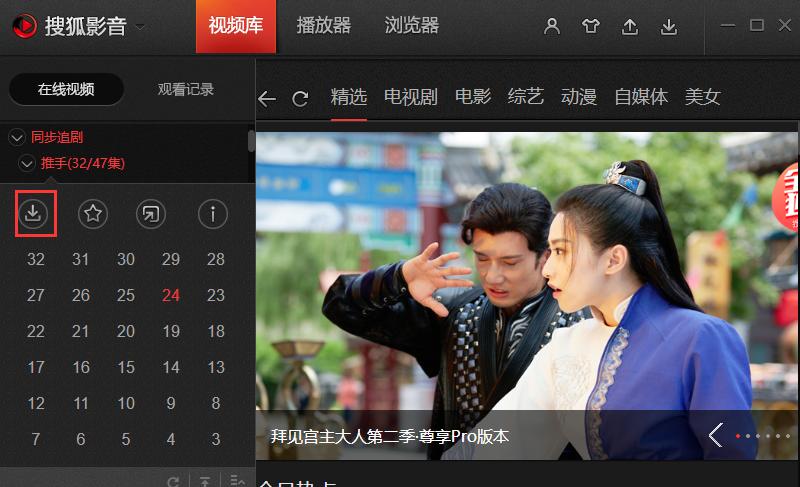The height and width of the screenshot is (487, 800).
Task: Open the downloads icon in top bar
Action: coord(669,27)
